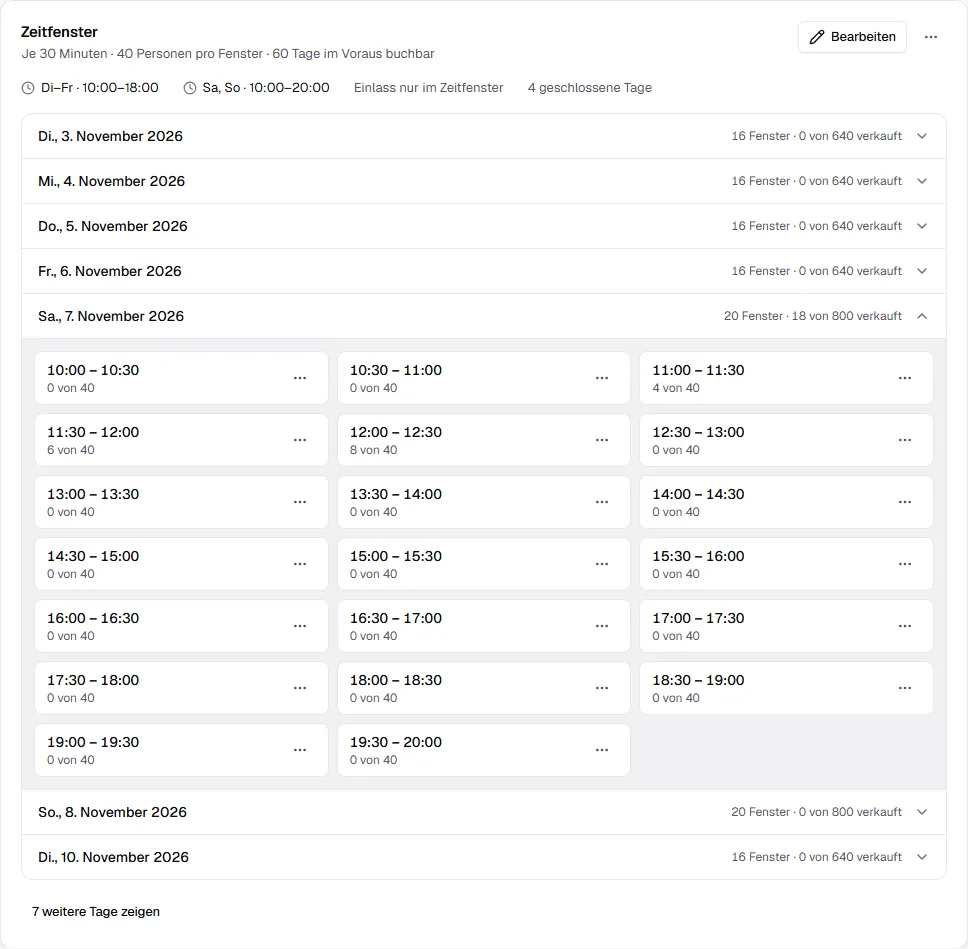Open the 14:00 – 14:30 time slot label
This screenshot has width=968, height=949.
pyautogui.click(x=698, y=494)
